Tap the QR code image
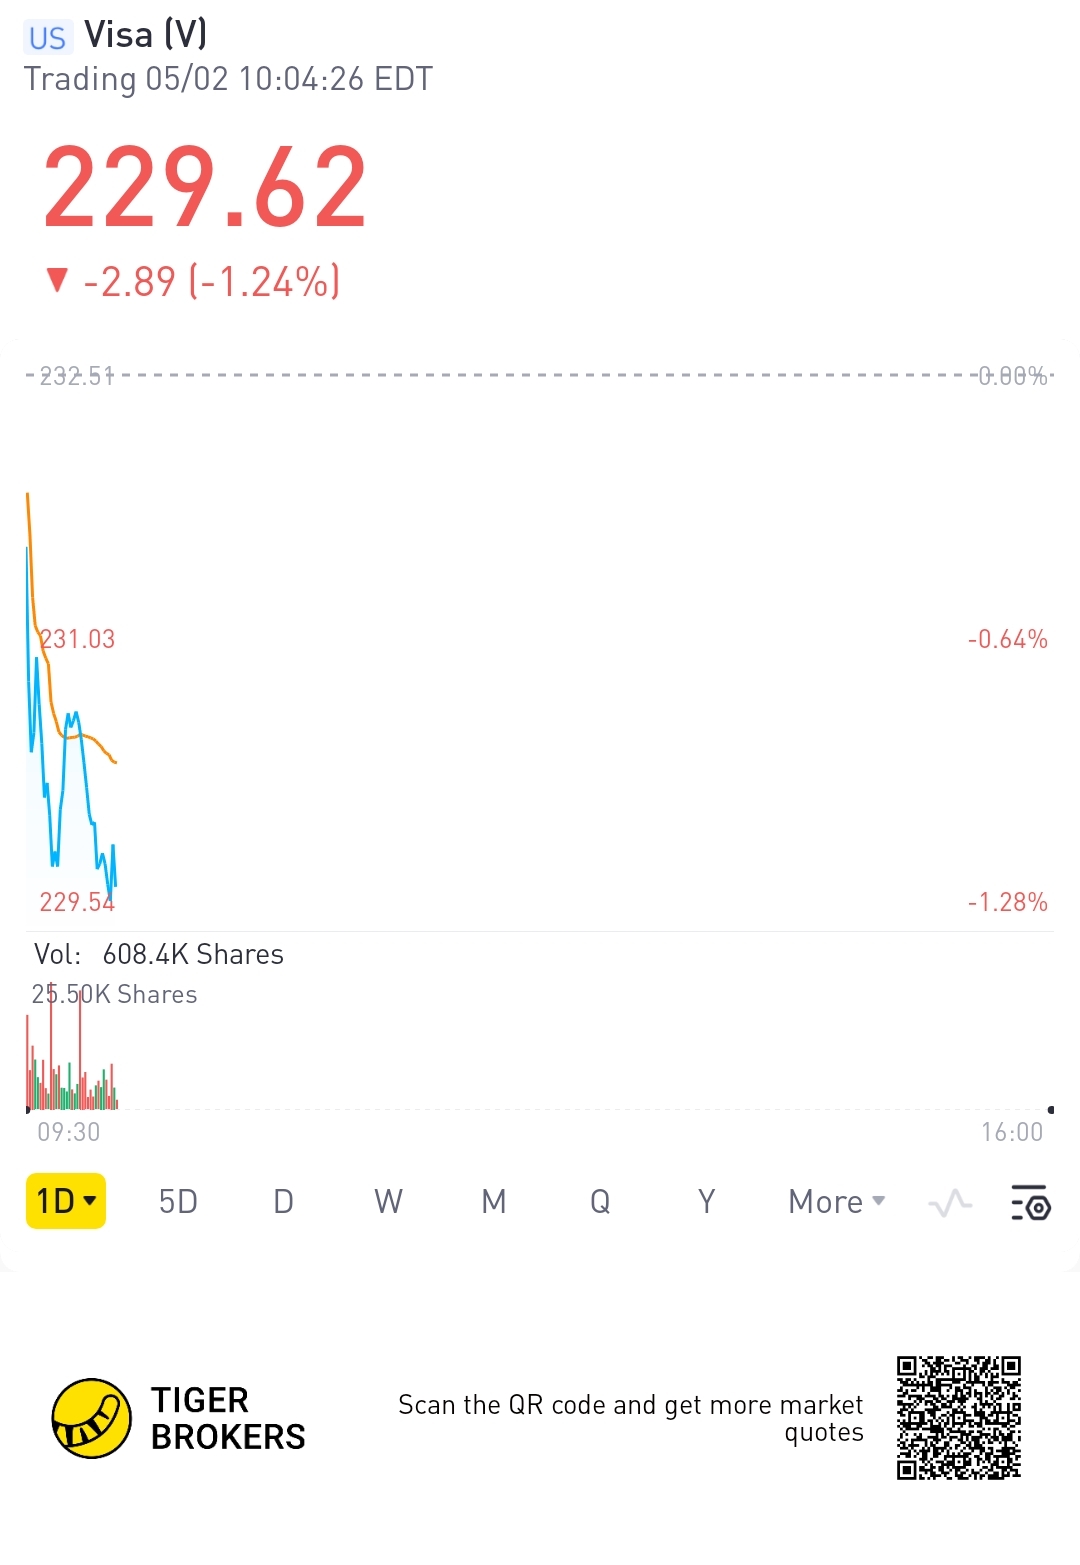This screenshot has width=1080, height=1565. [958, 1417]
